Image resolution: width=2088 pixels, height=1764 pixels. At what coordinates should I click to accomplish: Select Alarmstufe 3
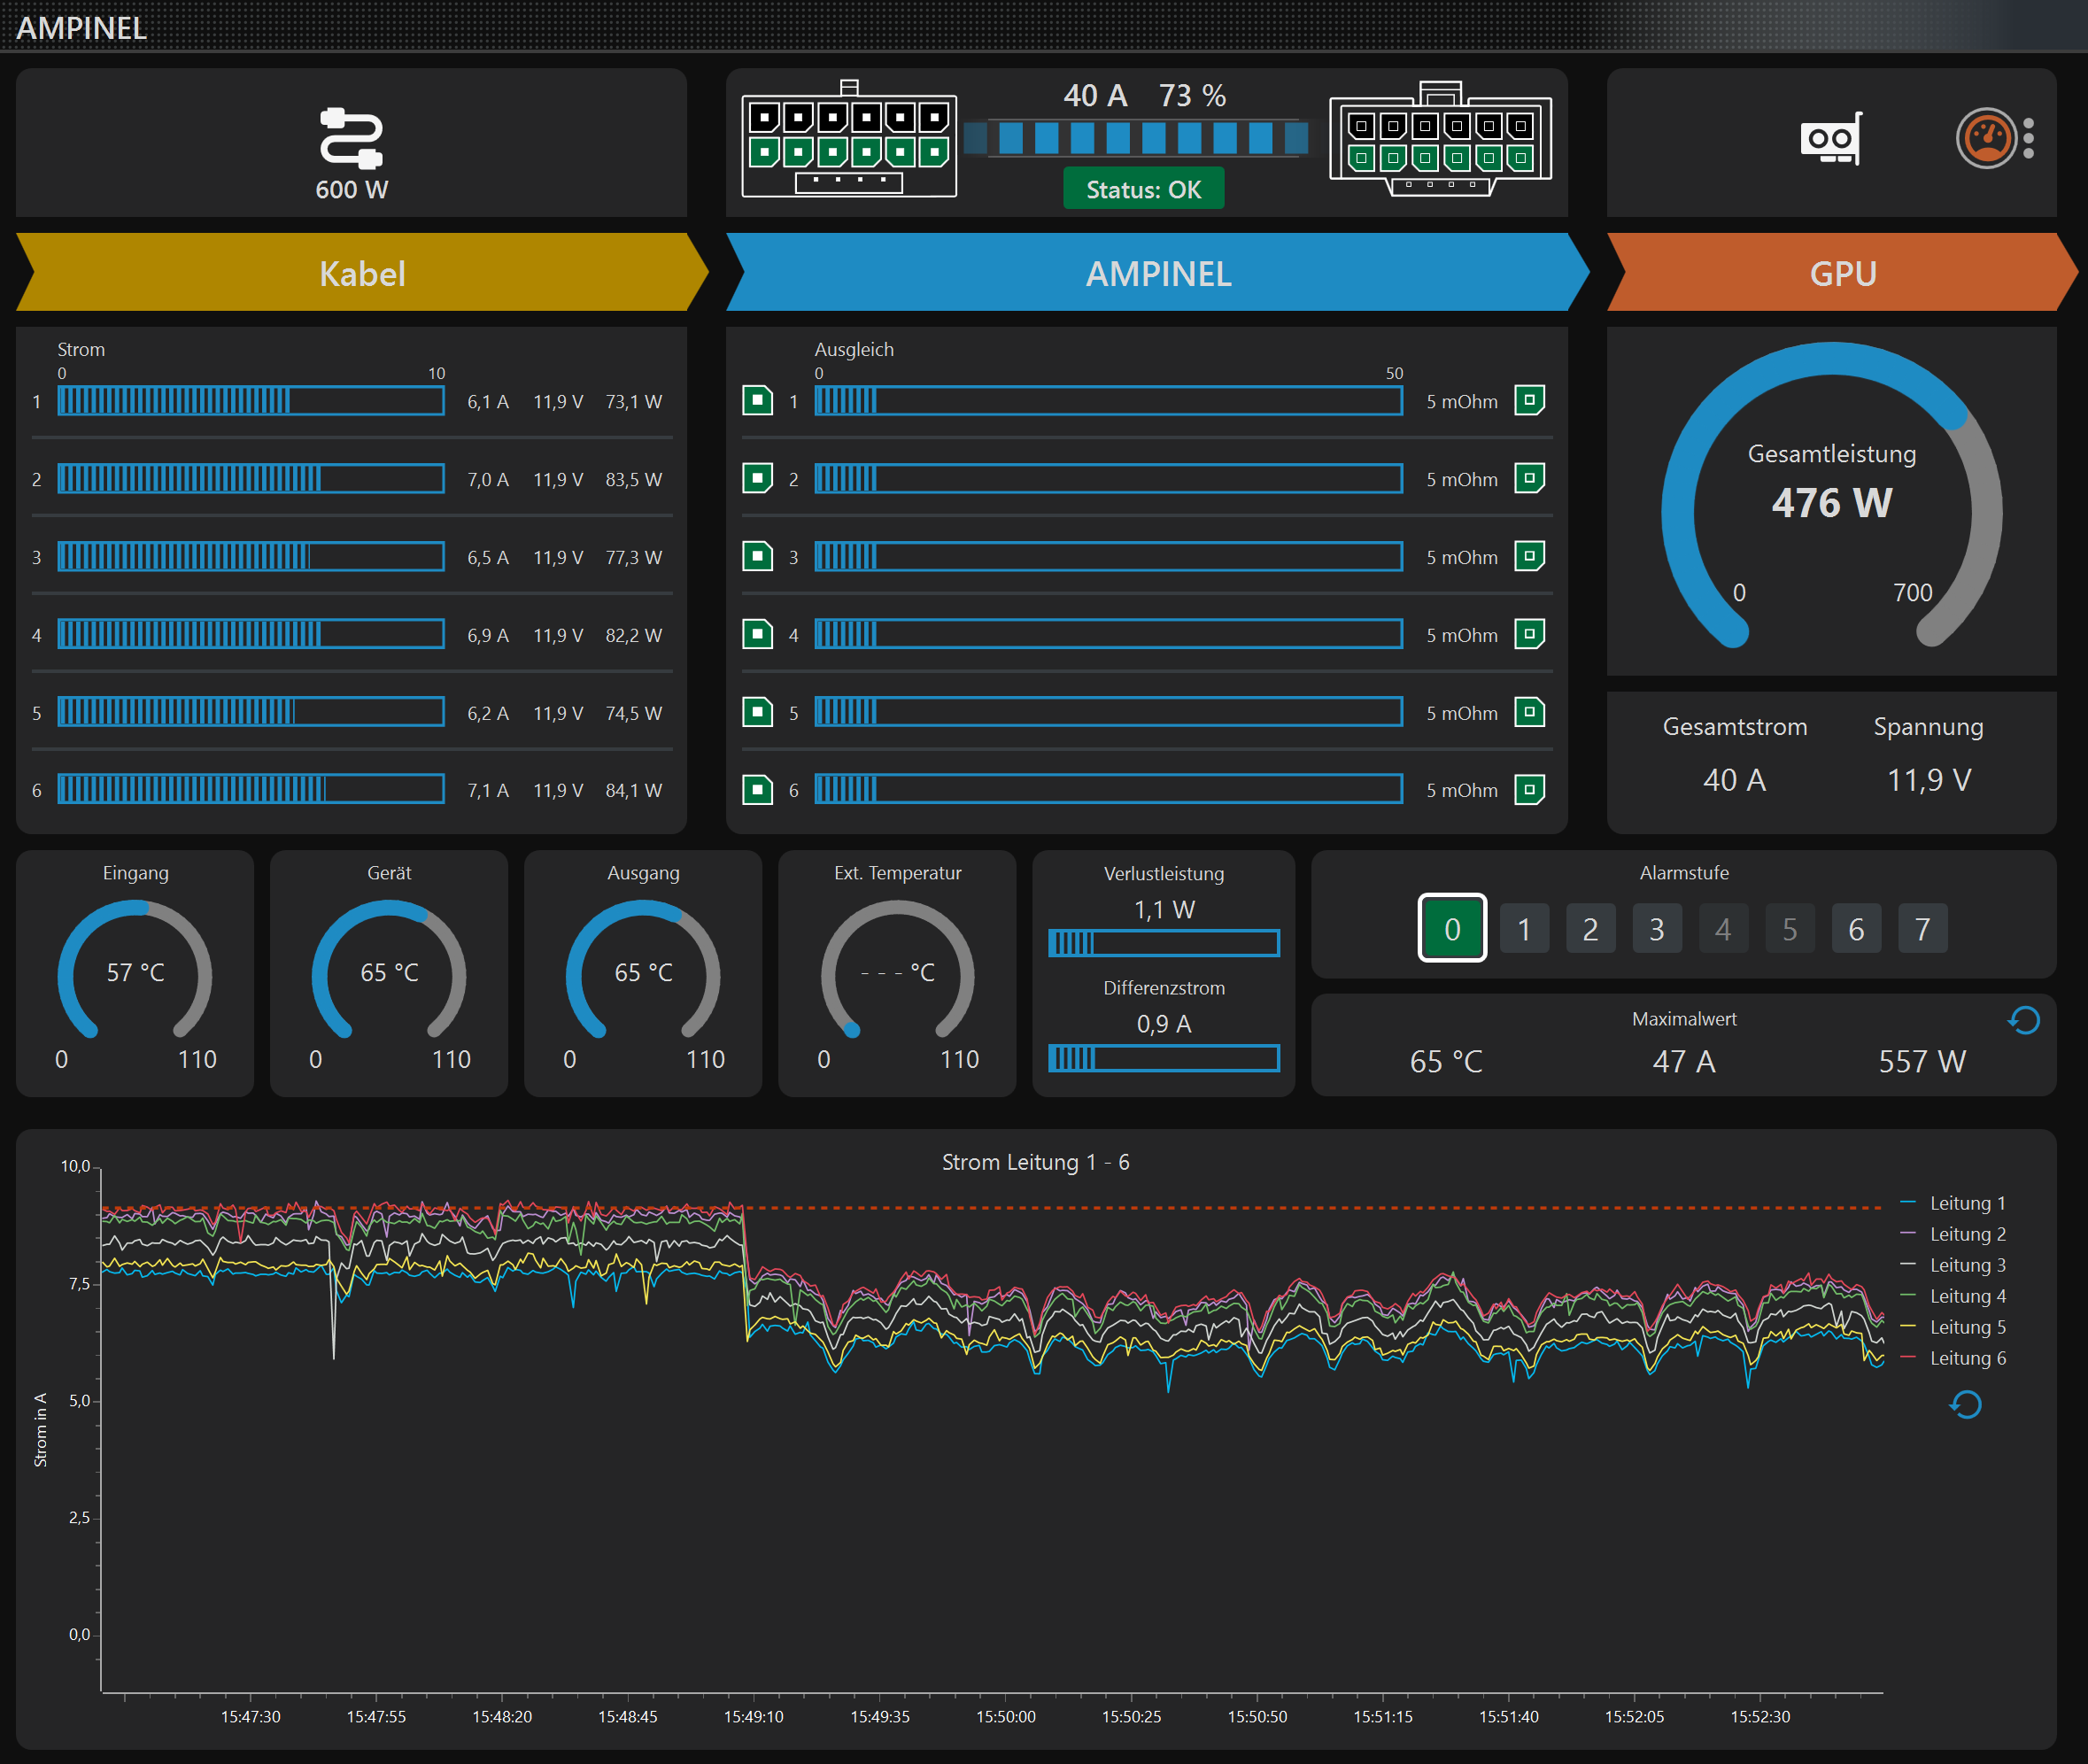1657,929
